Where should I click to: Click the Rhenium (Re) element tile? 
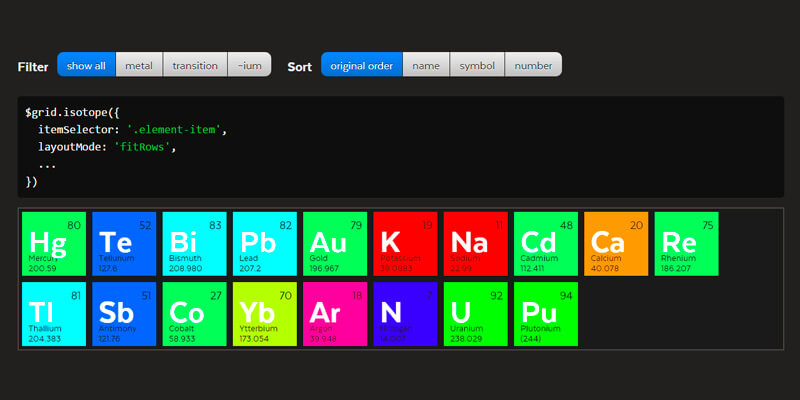tap(686, 243)
